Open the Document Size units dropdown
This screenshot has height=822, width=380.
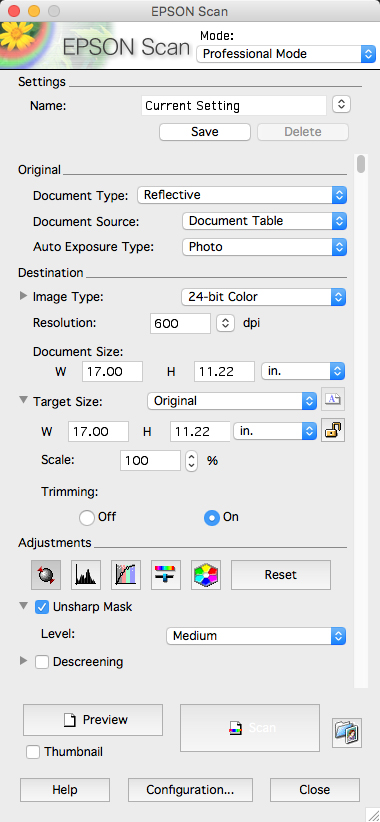click(303, 372)
